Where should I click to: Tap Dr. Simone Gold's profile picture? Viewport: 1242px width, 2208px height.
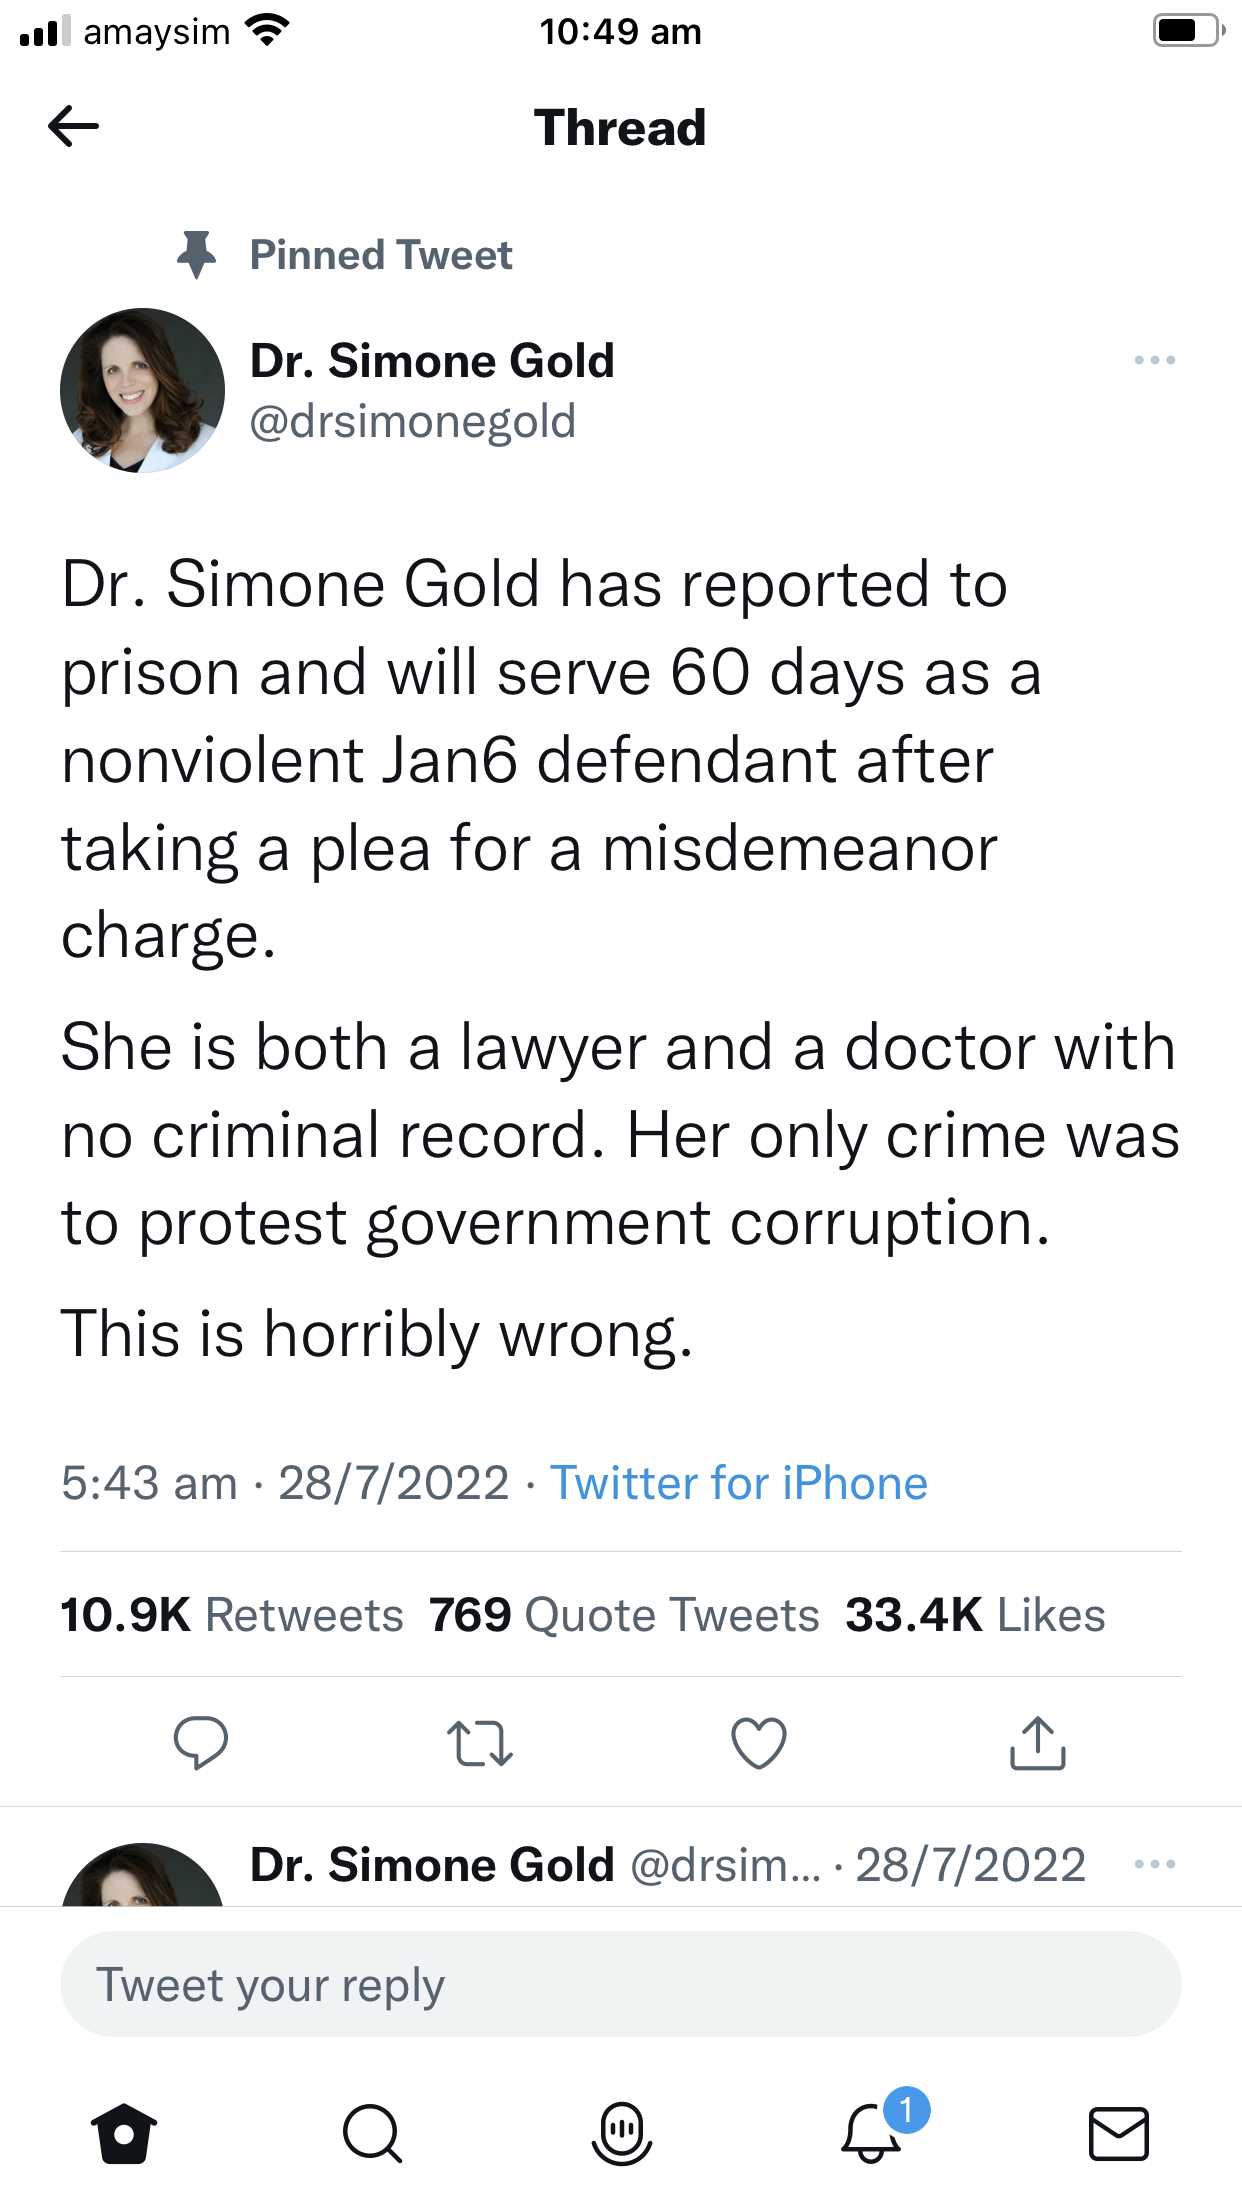pyautogui.click(x=142, y=390)
